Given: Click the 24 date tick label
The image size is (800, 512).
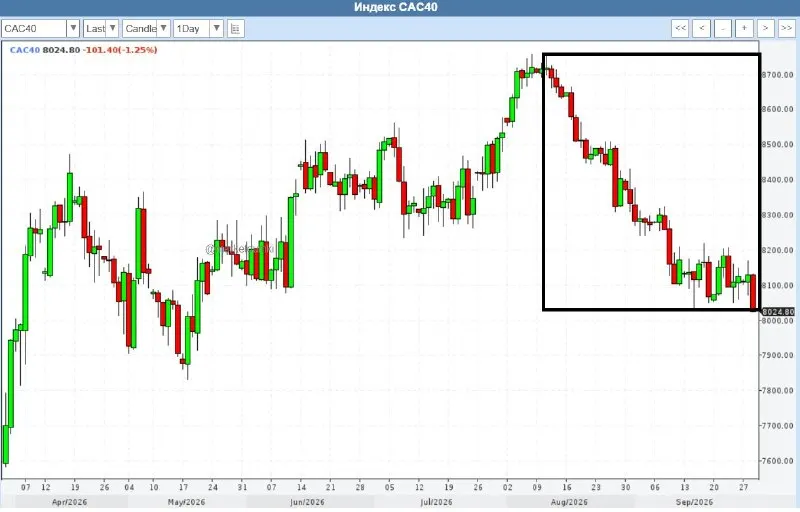Looking at the screenshot, I should [213, 488].
